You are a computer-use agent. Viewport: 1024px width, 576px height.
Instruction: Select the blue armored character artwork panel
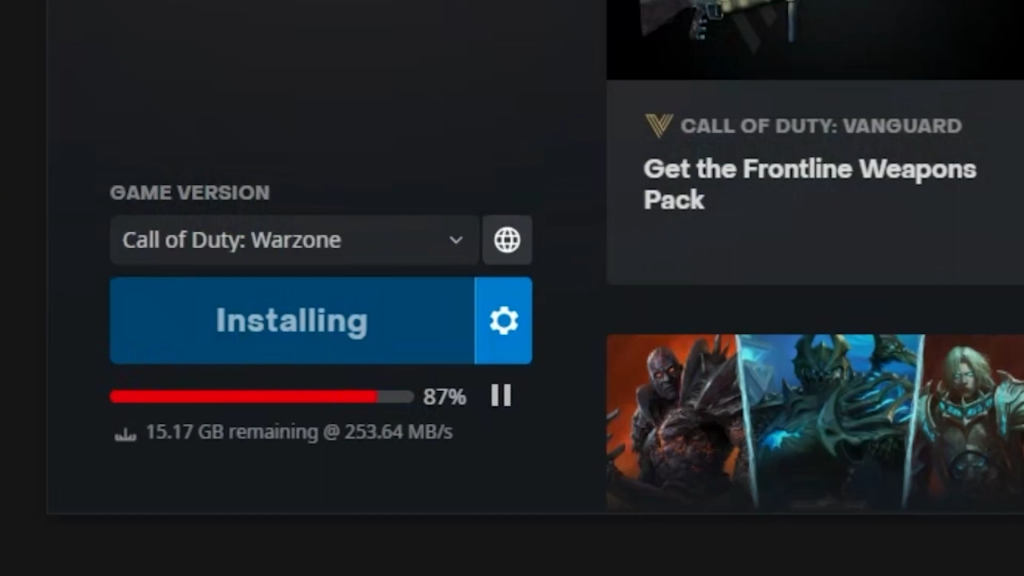pyautogui.click(x=833, y=422)
